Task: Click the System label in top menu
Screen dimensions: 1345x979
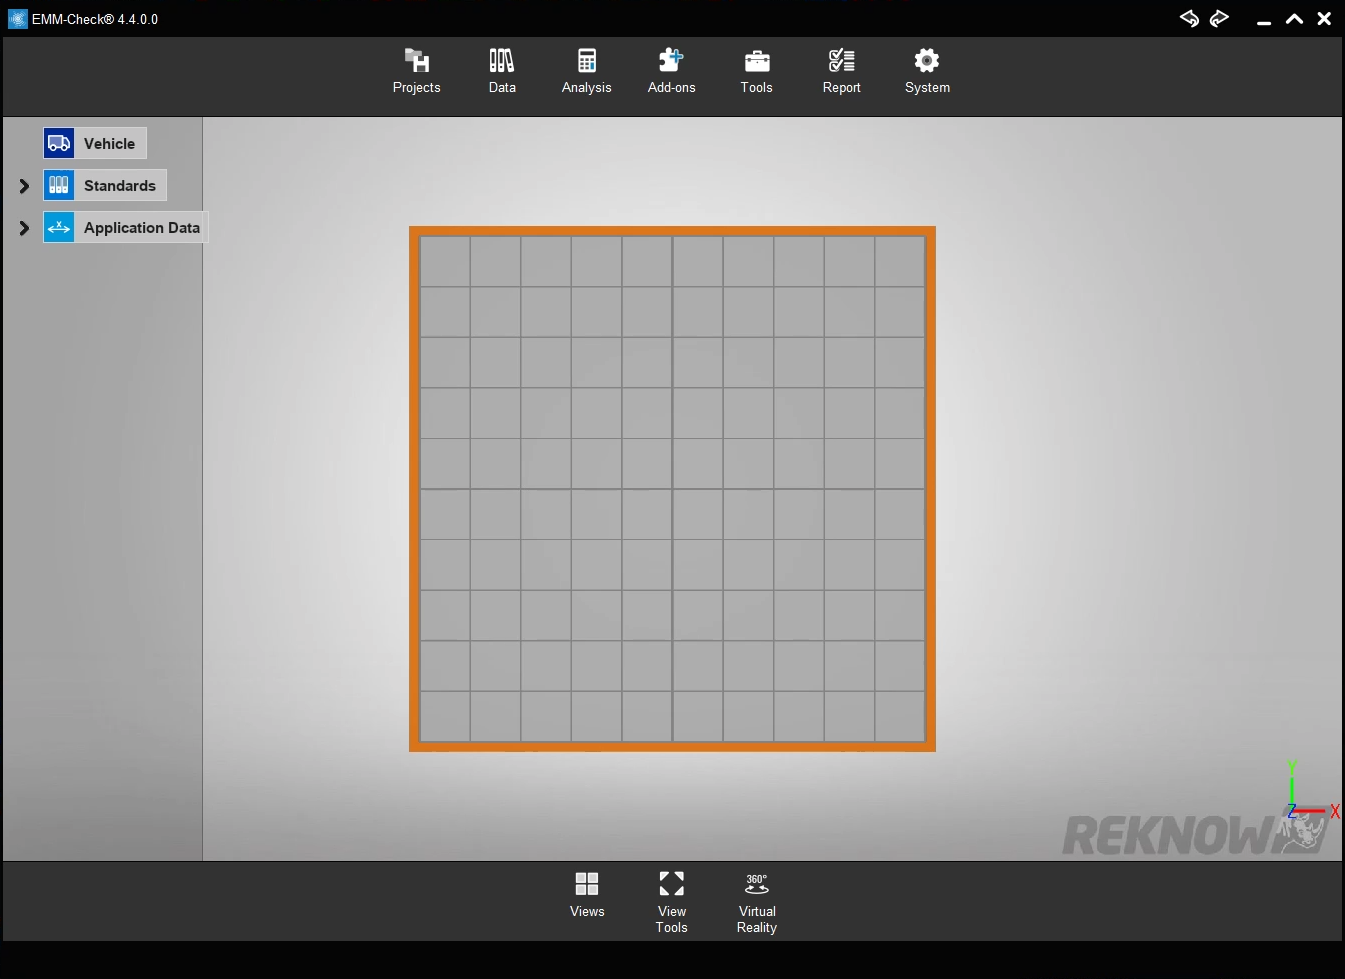Action: 928,88
